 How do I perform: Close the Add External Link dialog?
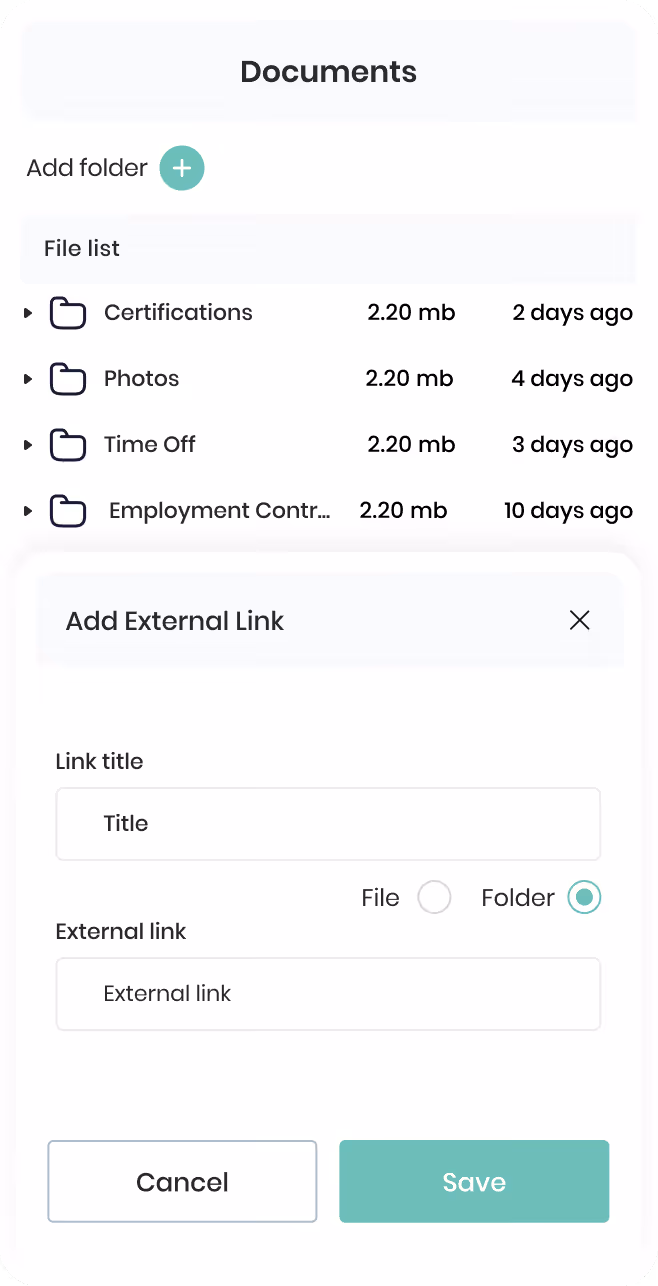click(x=579, y=620)
